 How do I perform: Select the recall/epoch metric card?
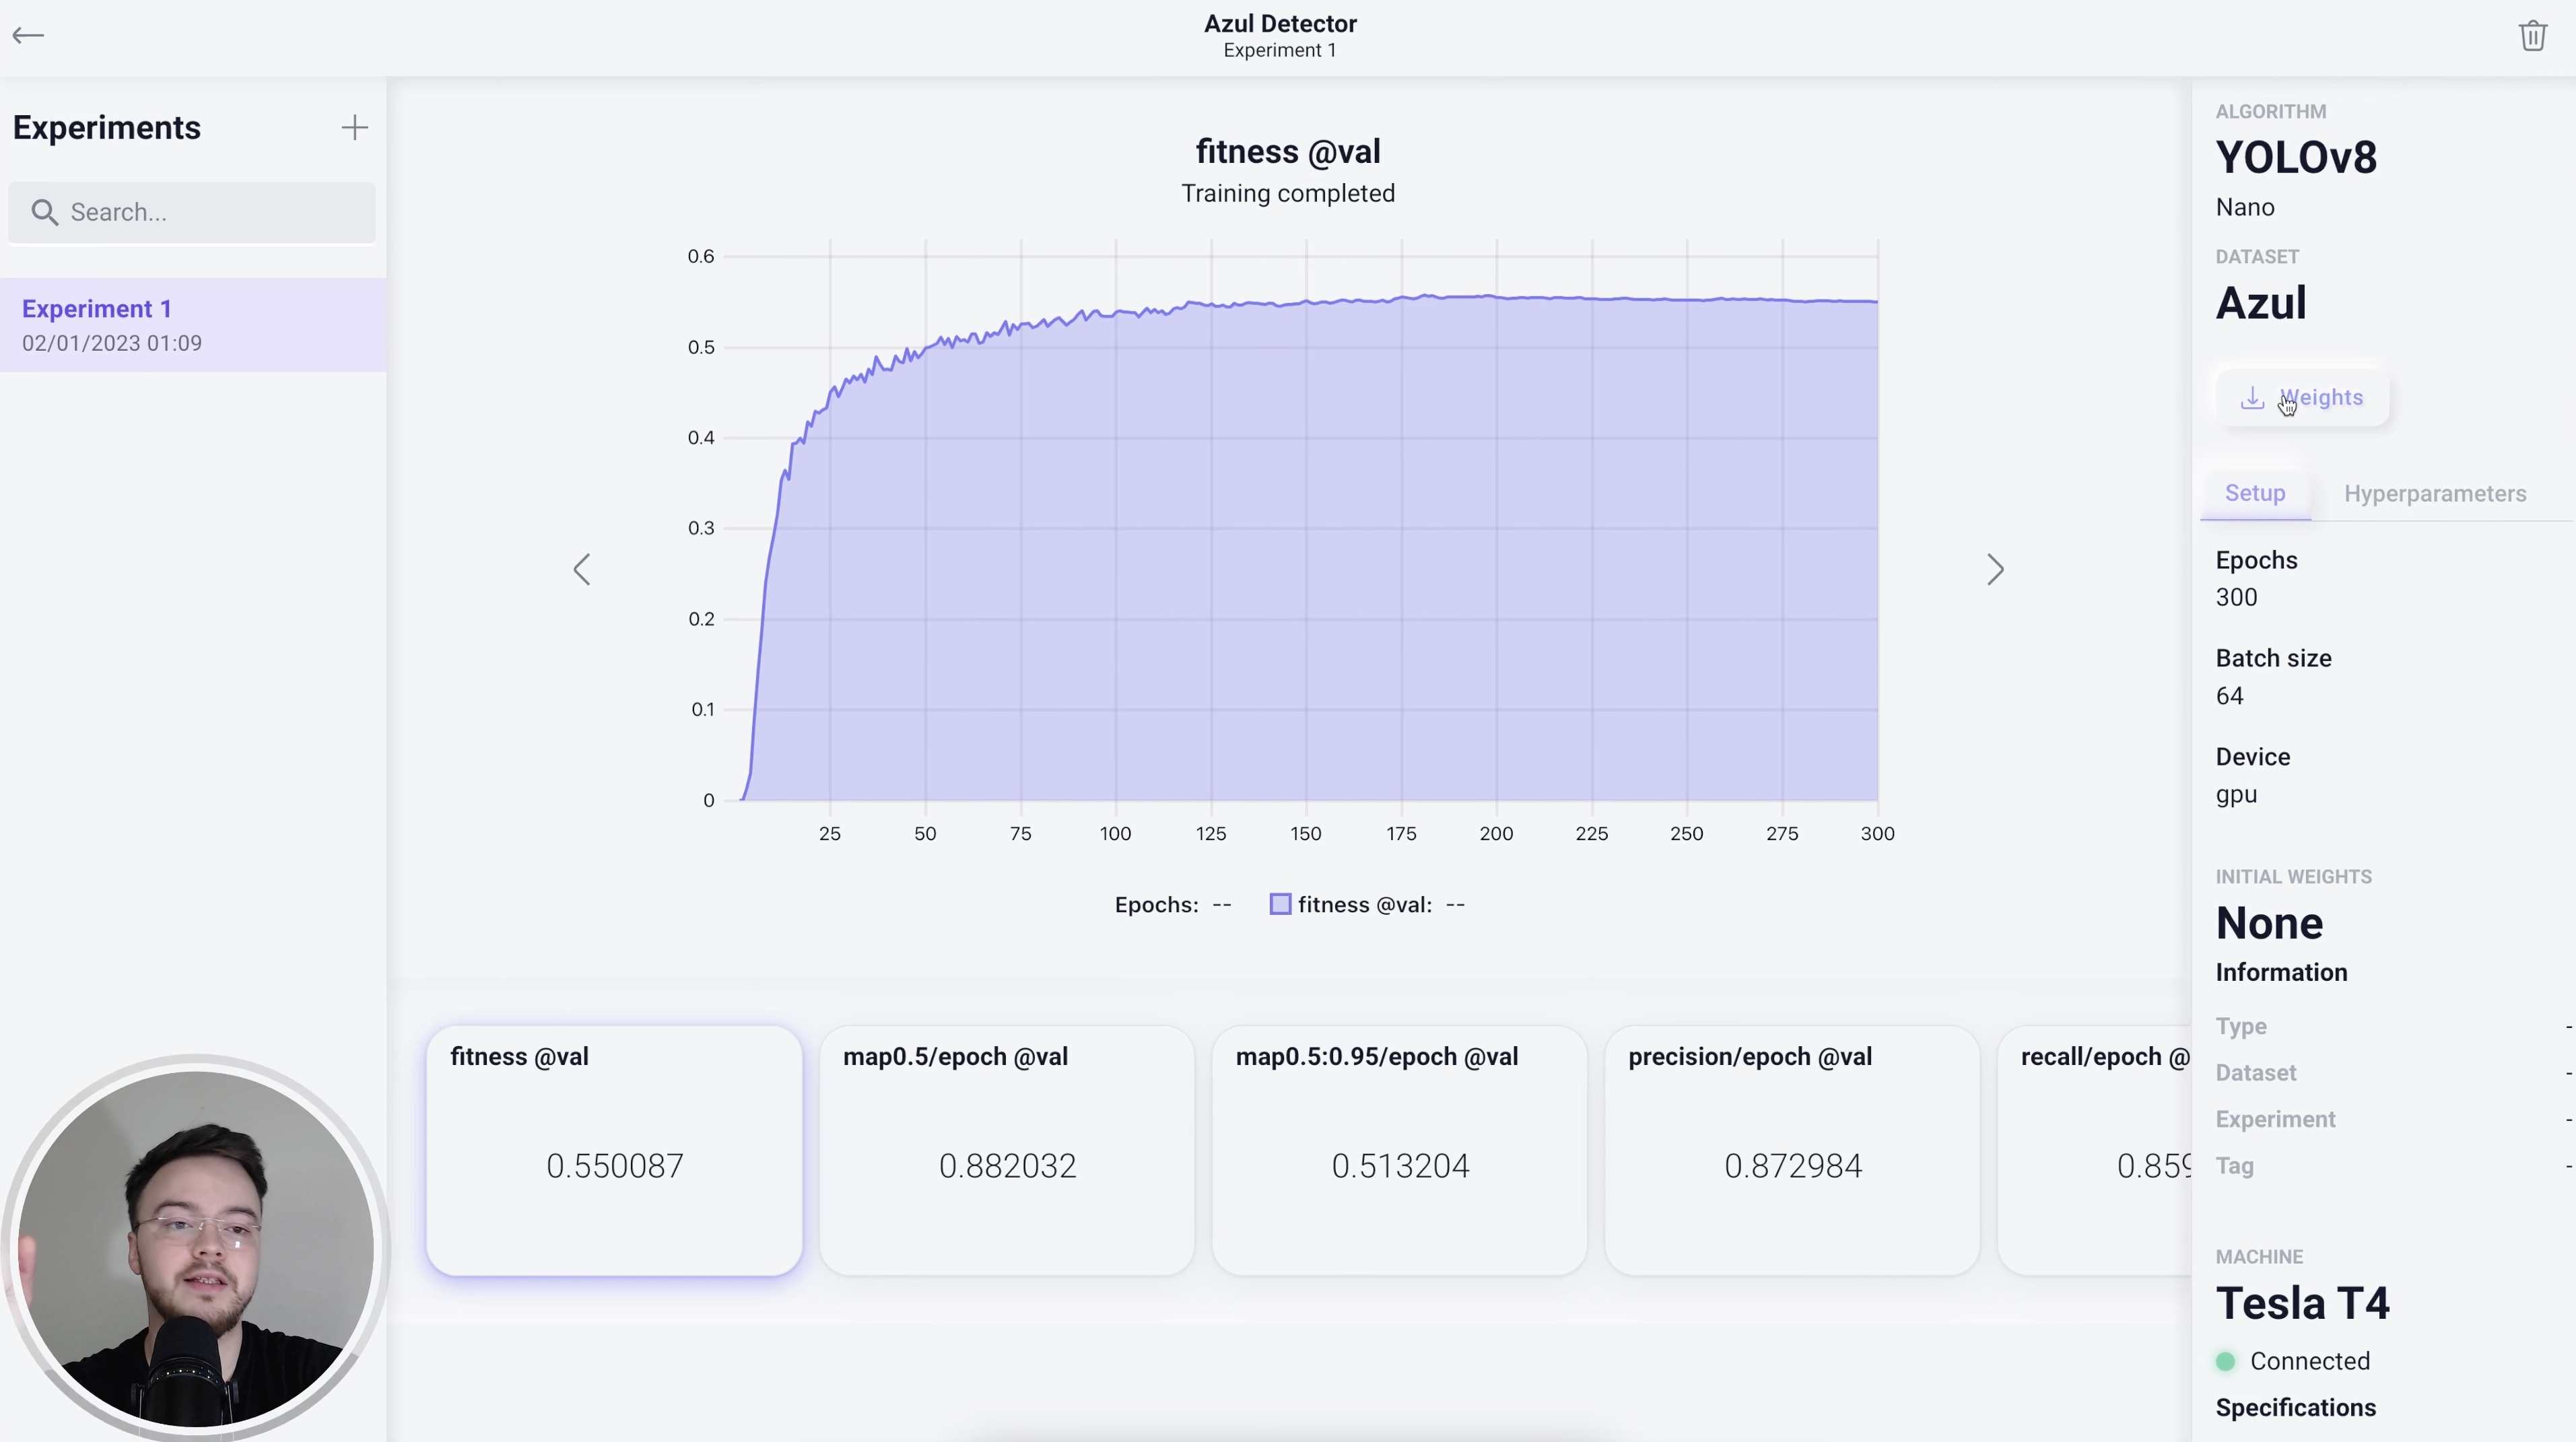coord(2095,1150)
